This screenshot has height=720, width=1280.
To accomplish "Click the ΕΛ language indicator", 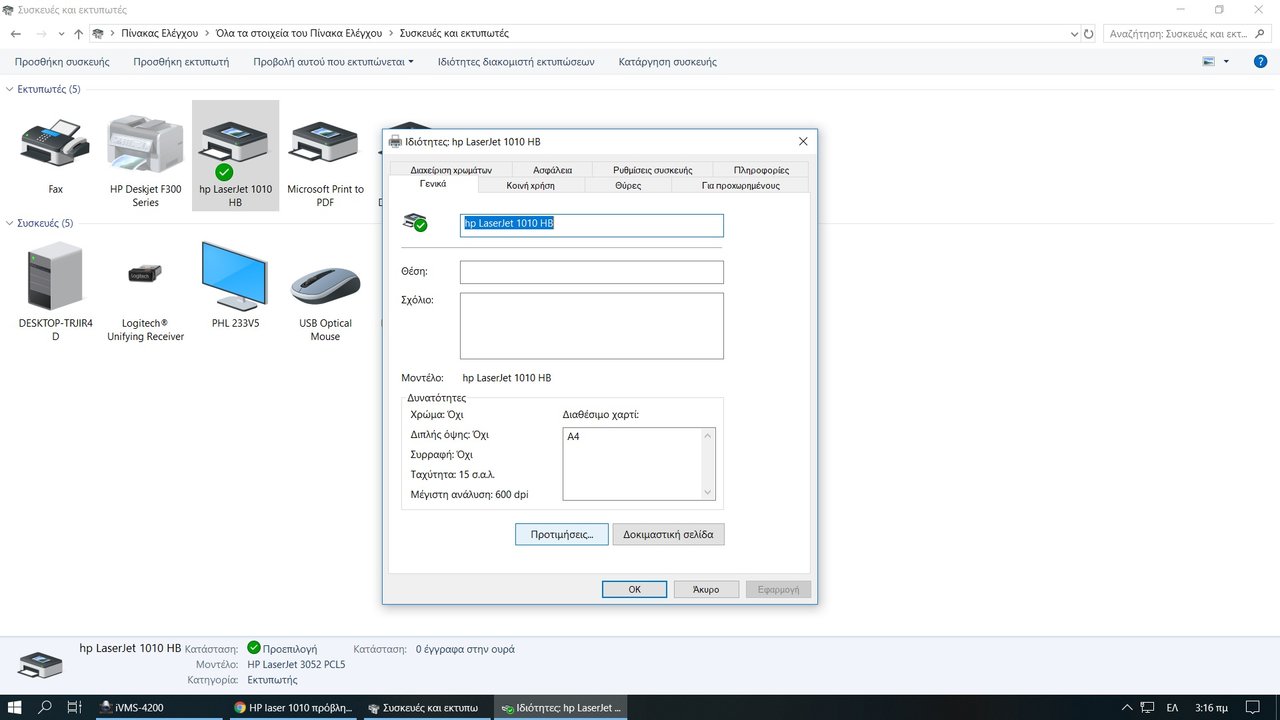I will (1172, 707).
